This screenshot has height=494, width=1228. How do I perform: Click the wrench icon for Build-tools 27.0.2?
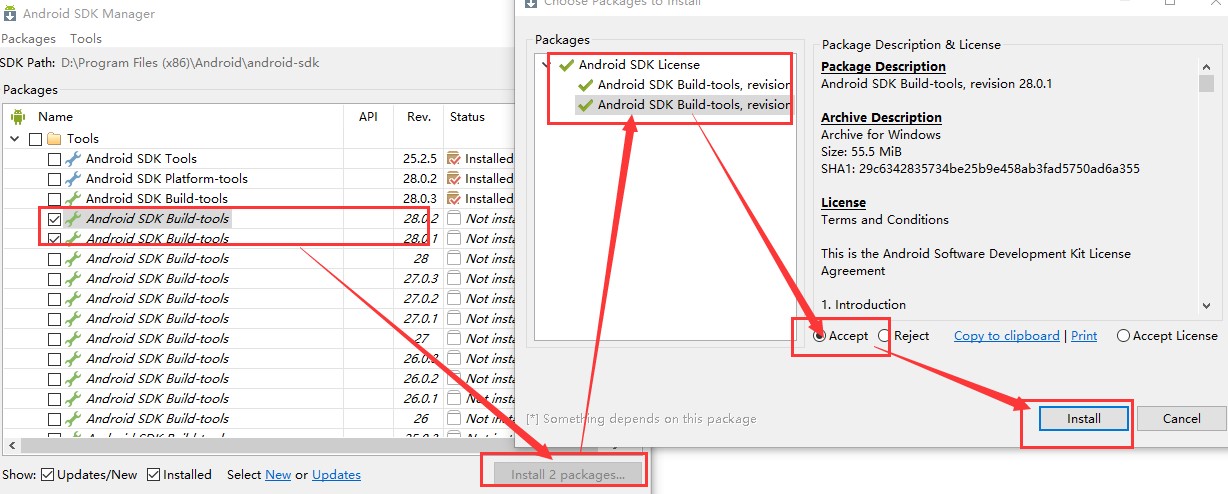click(x=73, y=298)
